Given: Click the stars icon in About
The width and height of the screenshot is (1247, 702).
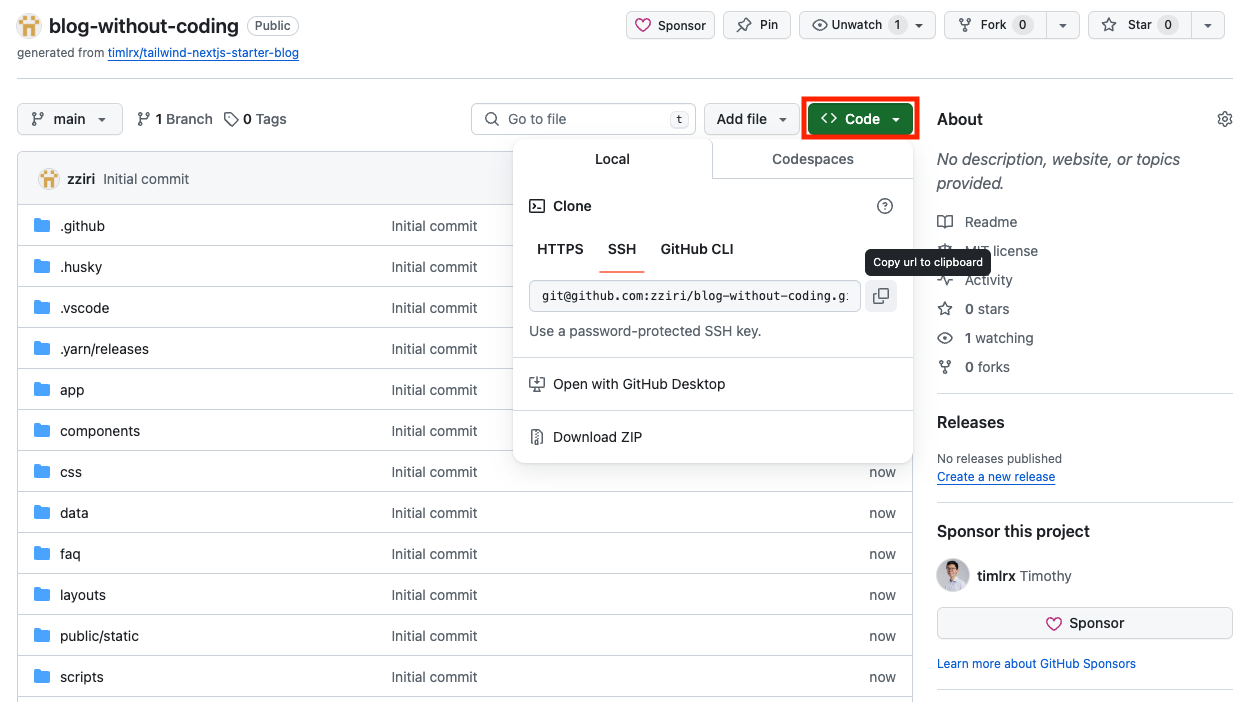Looking at the screenshot, I should pyautogui.click(x=945, y=309).
